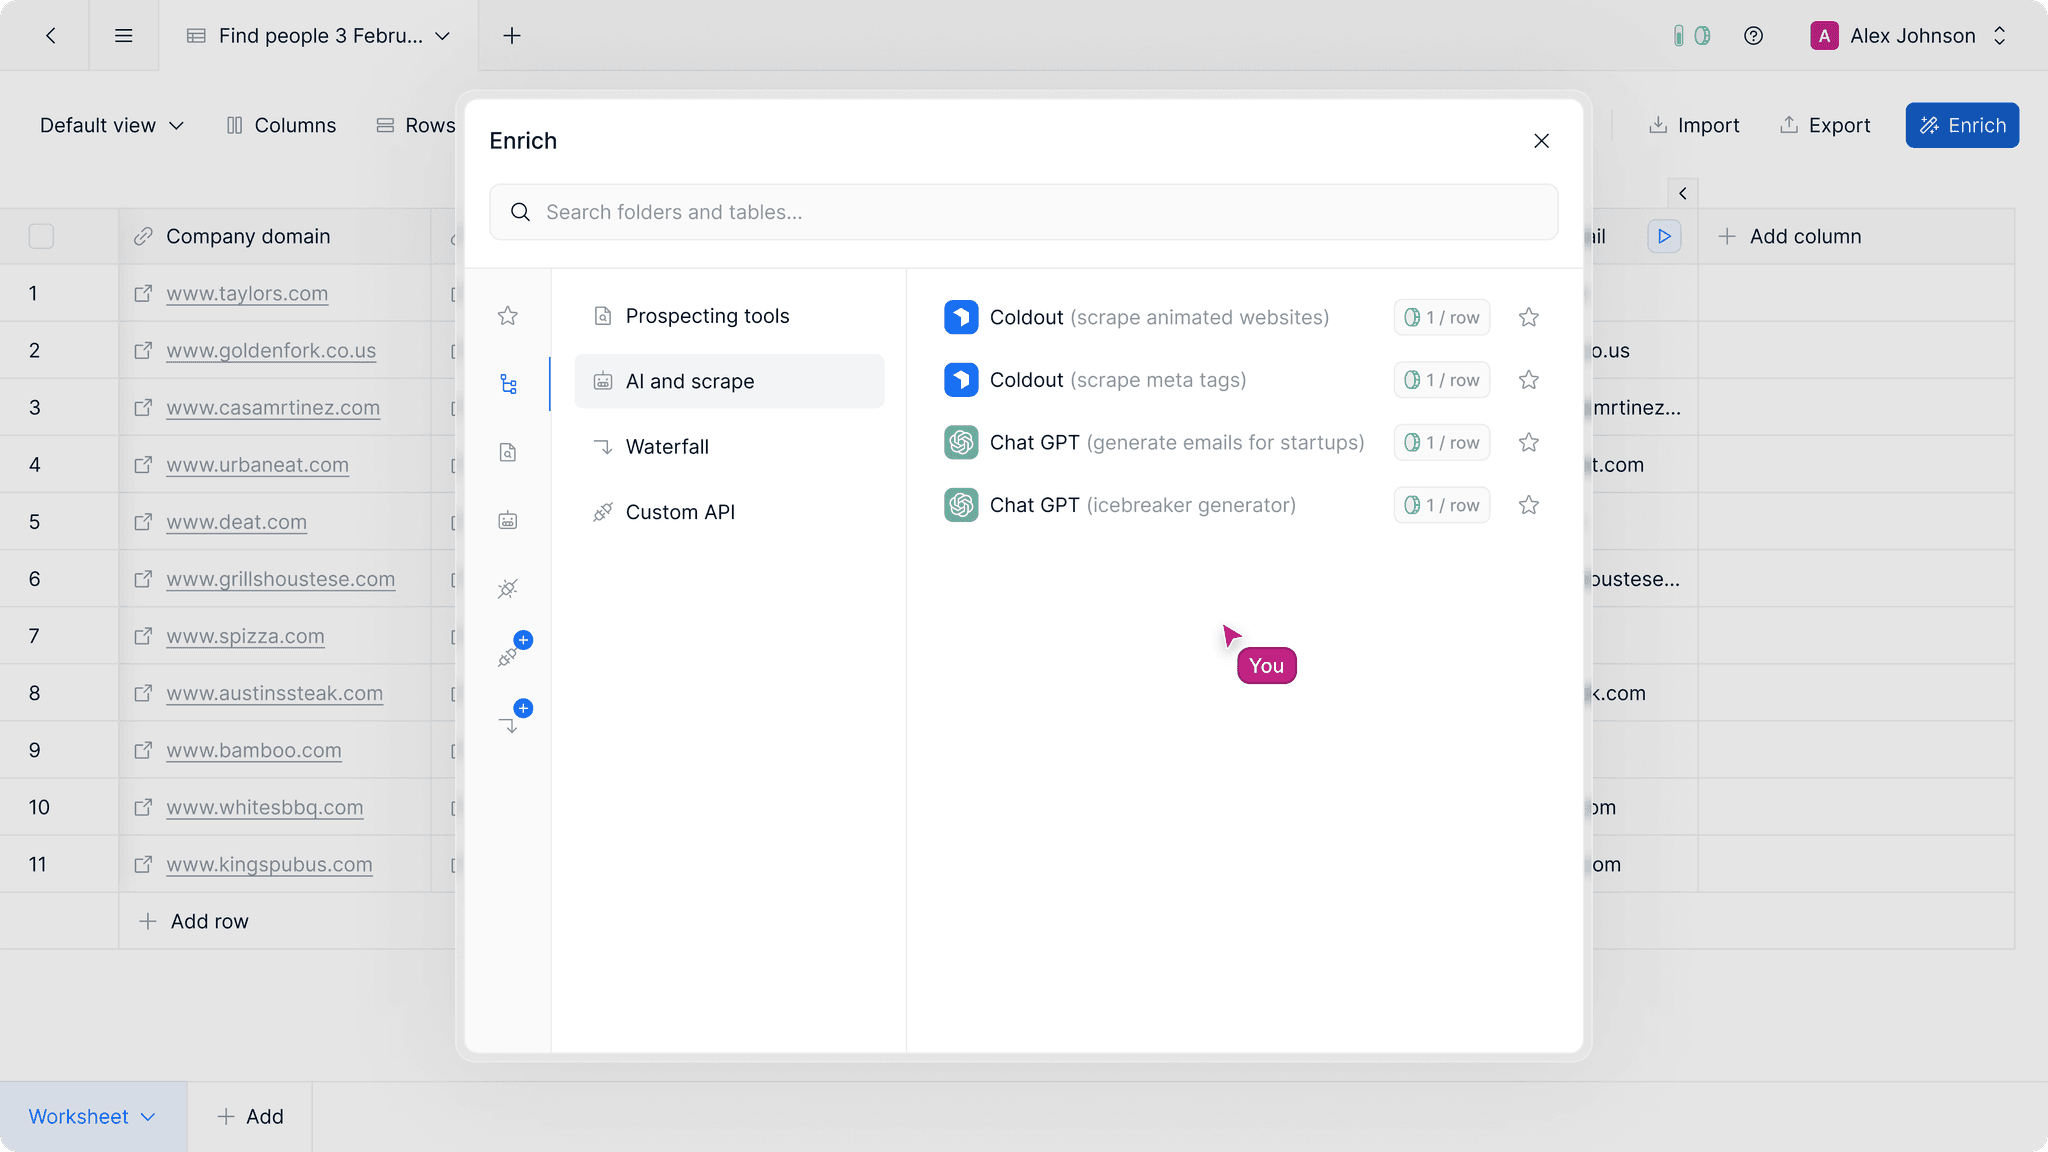Select row number 5

point(34,521)
